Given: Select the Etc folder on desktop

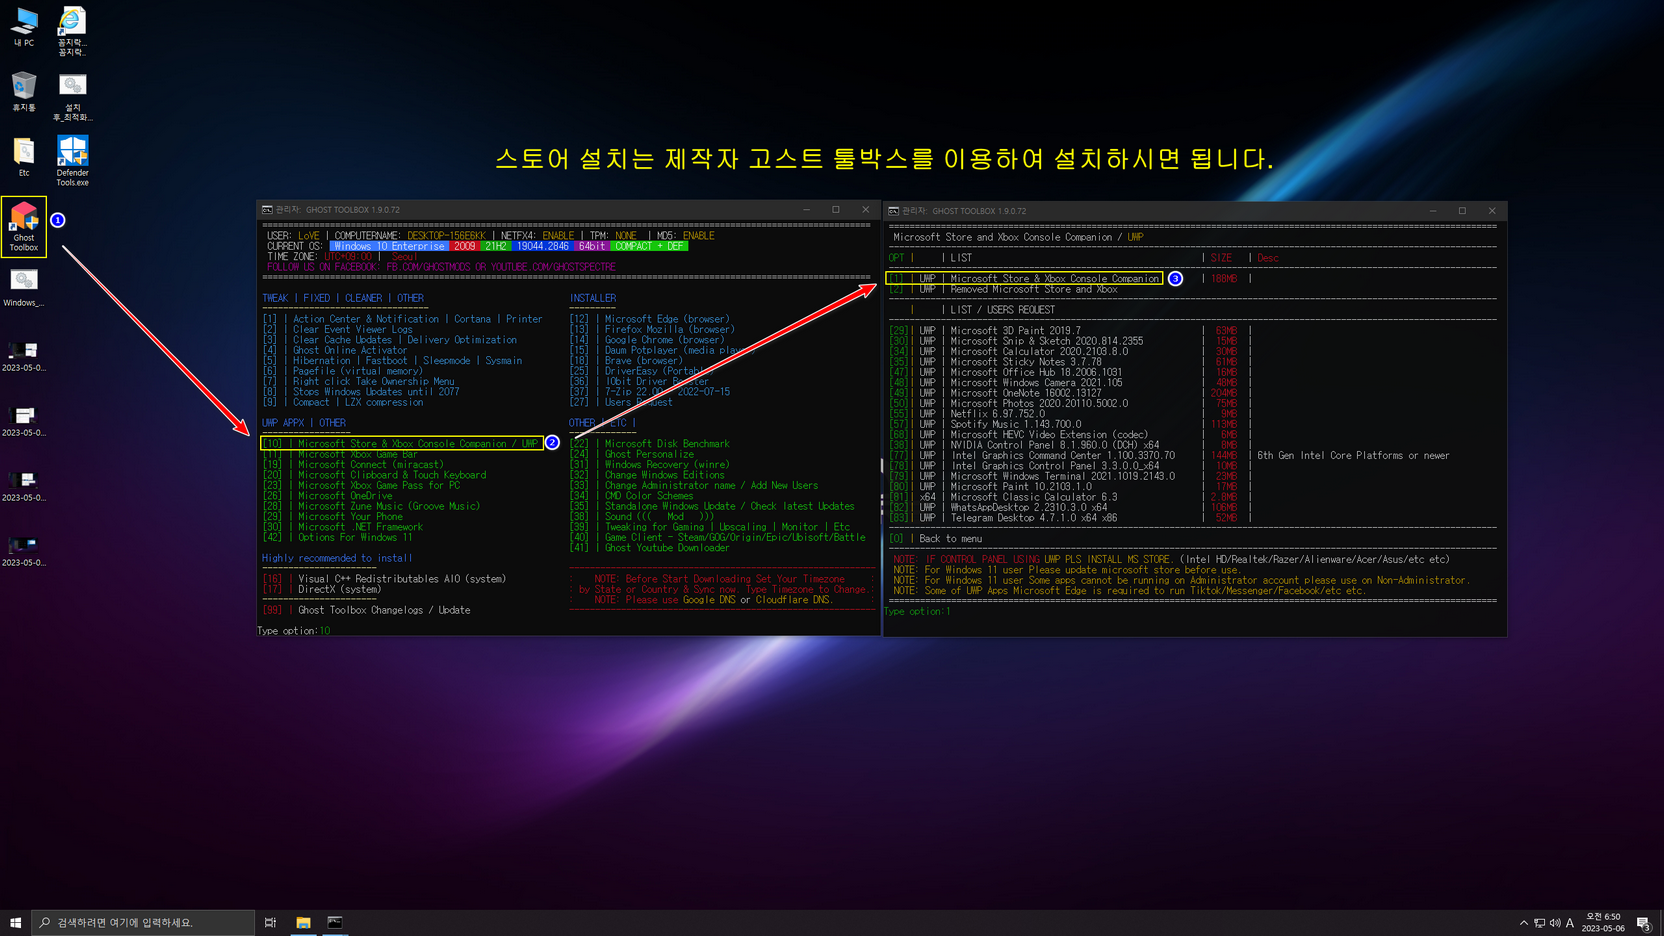Looking at the screenshot, I should click(24, 157).
